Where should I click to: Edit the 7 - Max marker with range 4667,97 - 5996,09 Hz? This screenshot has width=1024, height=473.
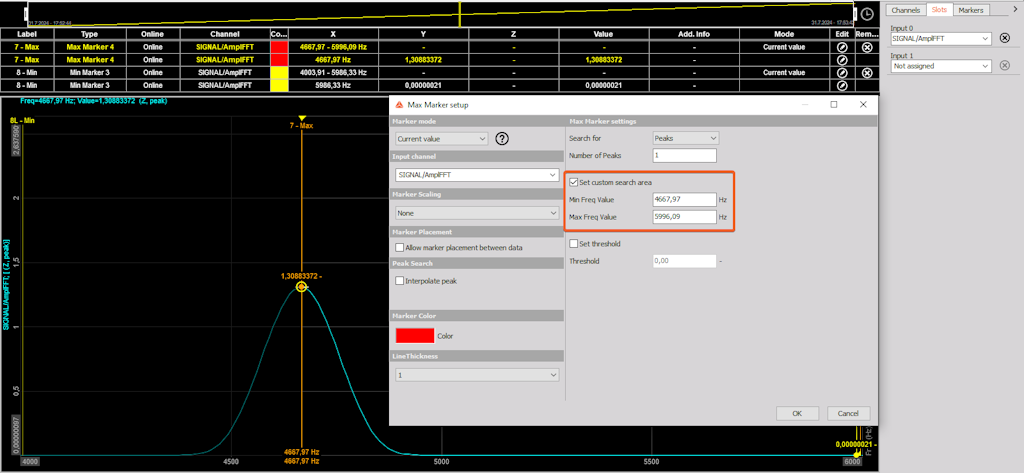842,47
